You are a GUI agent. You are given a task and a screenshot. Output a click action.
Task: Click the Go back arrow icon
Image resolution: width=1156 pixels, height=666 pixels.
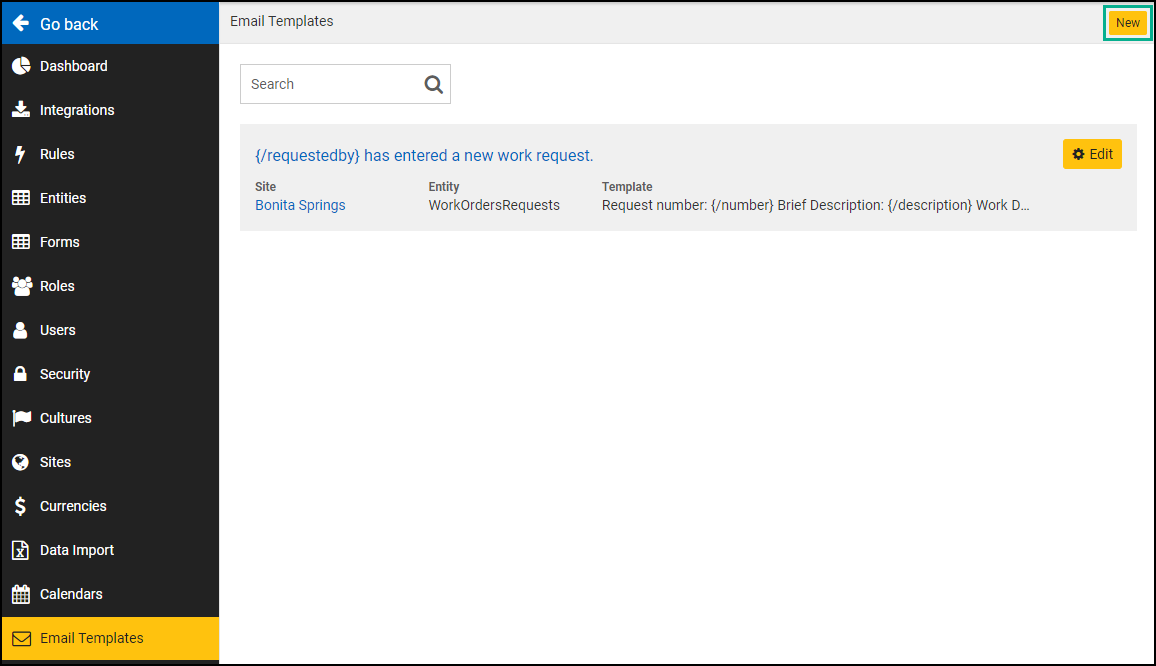[x=21, y=24]
